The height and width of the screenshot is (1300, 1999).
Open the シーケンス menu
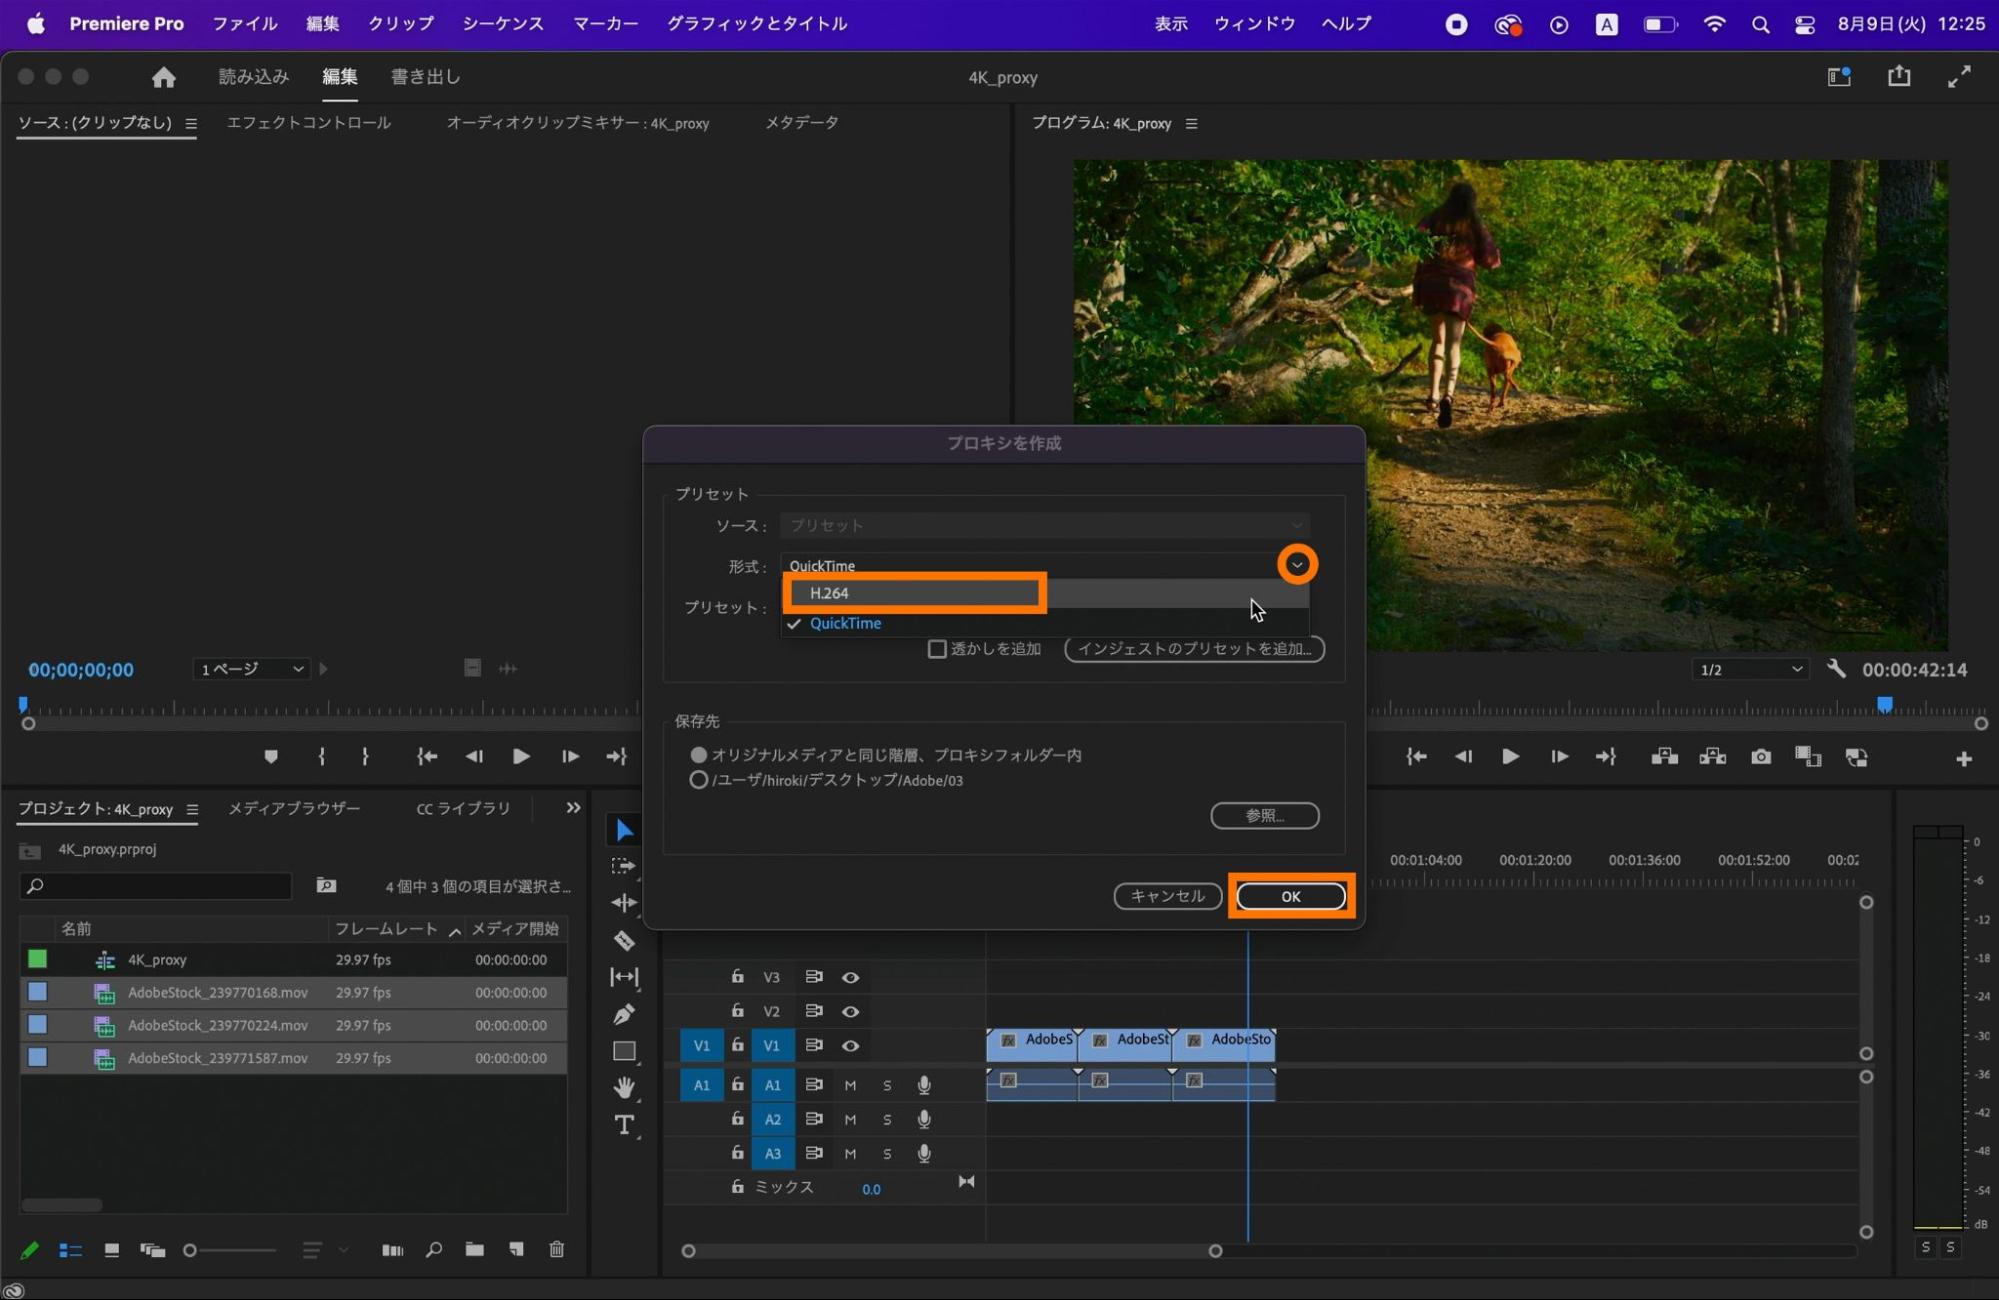pos(502,23)
